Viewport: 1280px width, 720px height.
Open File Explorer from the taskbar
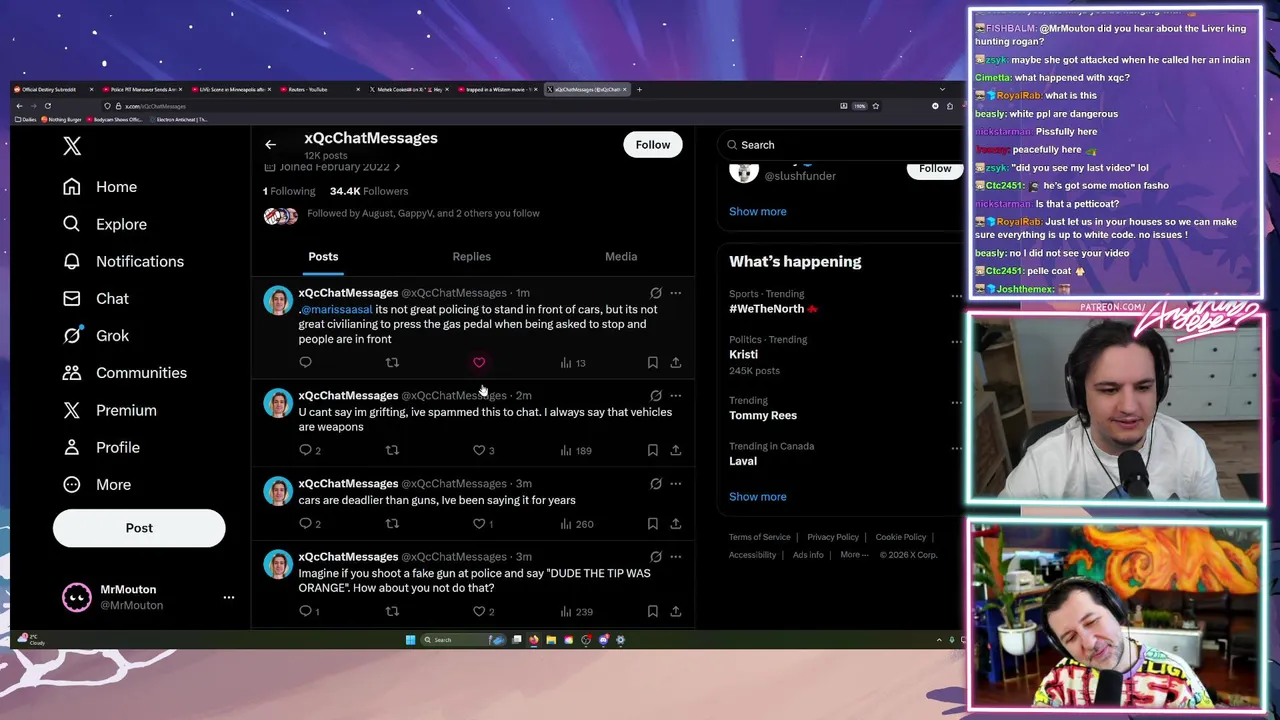point(551,640)
